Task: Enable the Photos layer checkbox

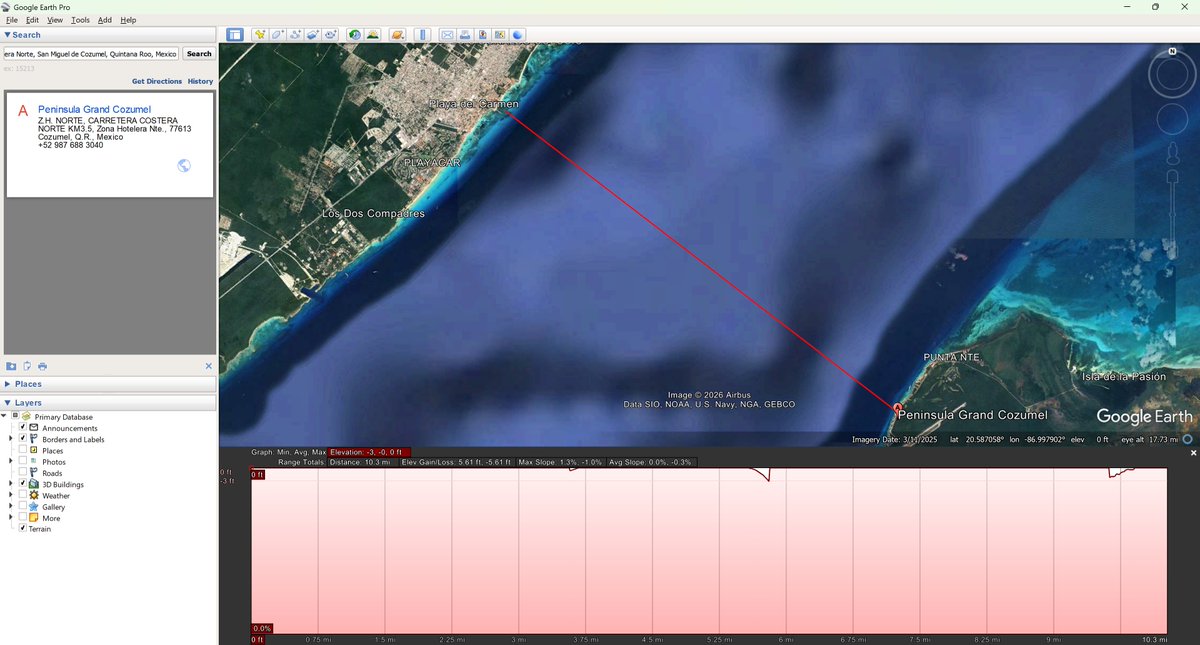Action: click(23, 462)
